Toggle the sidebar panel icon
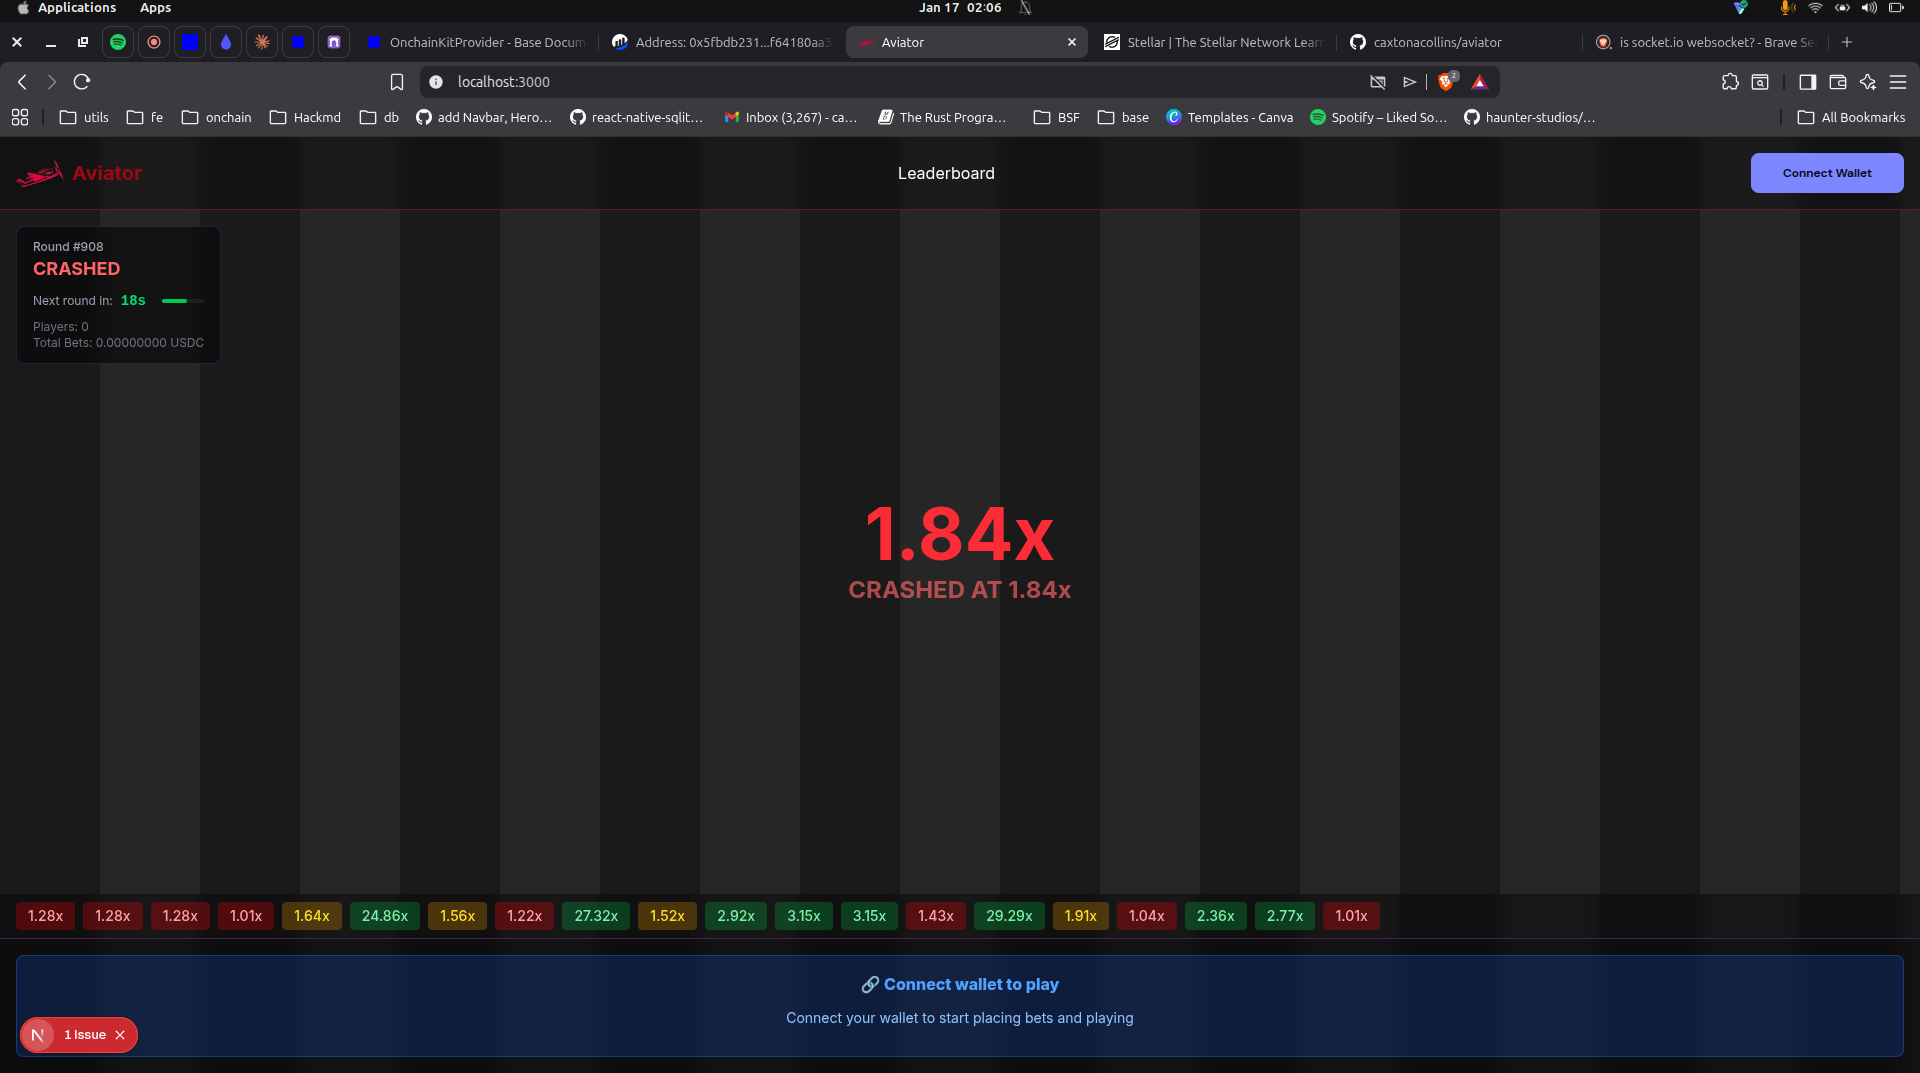This screenshot has width=1920, height=1073. (x=1808, y=82)
